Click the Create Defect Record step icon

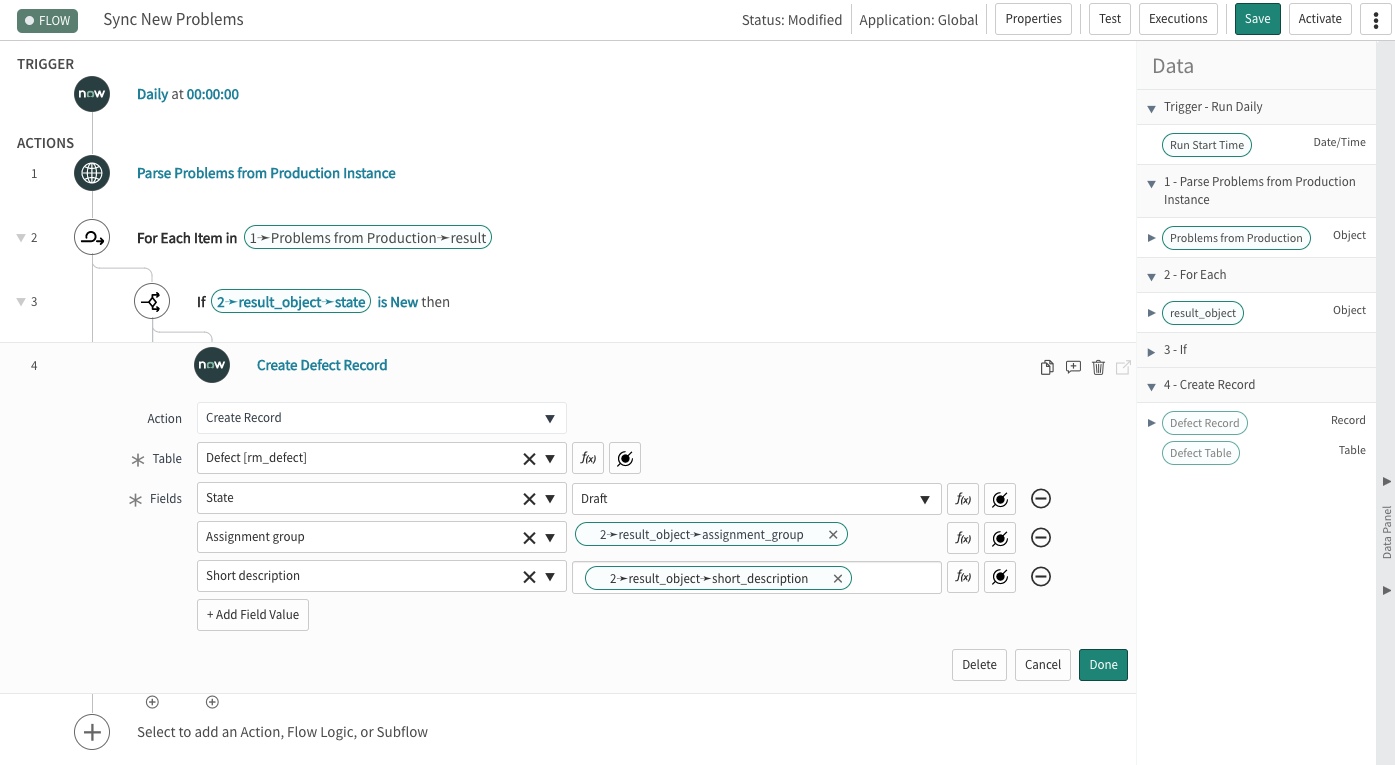(212, 365)
